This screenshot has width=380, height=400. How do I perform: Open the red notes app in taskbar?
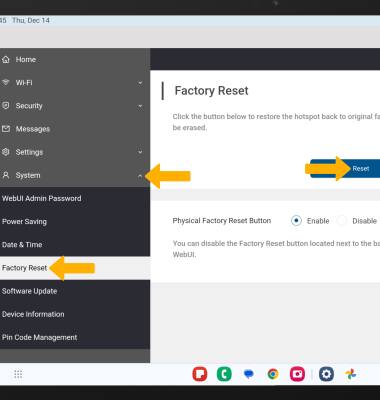tap(200, 374)
